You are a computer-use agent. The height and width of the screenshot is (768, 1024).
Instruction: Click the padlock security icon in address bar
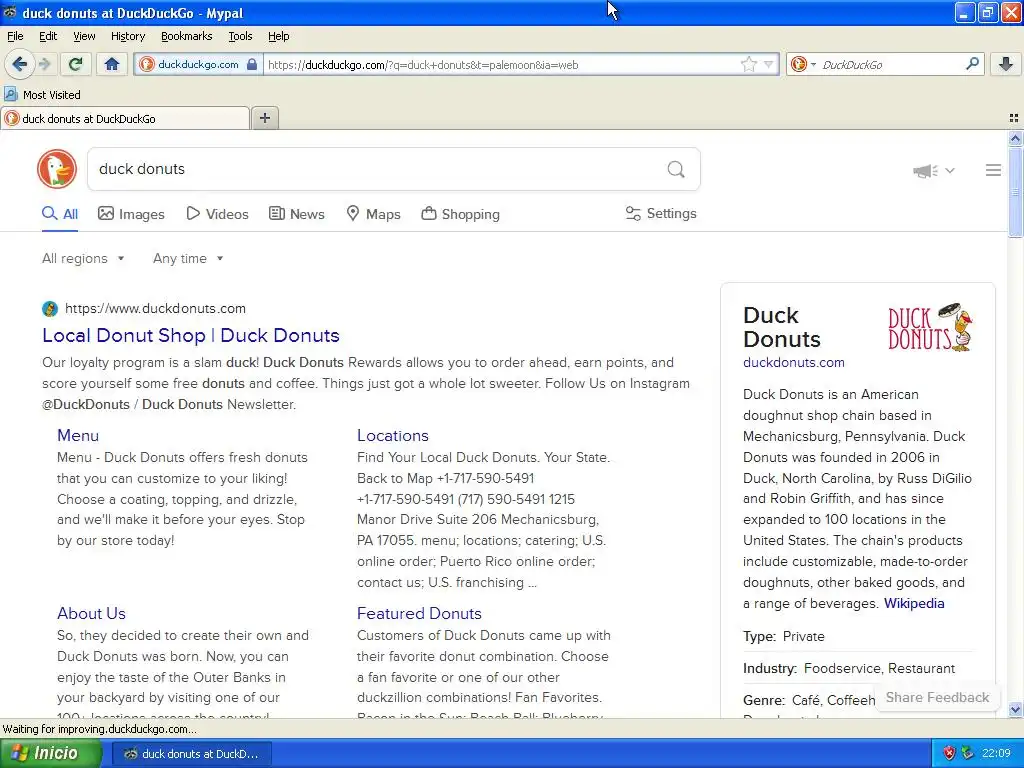tap(252, 65)
